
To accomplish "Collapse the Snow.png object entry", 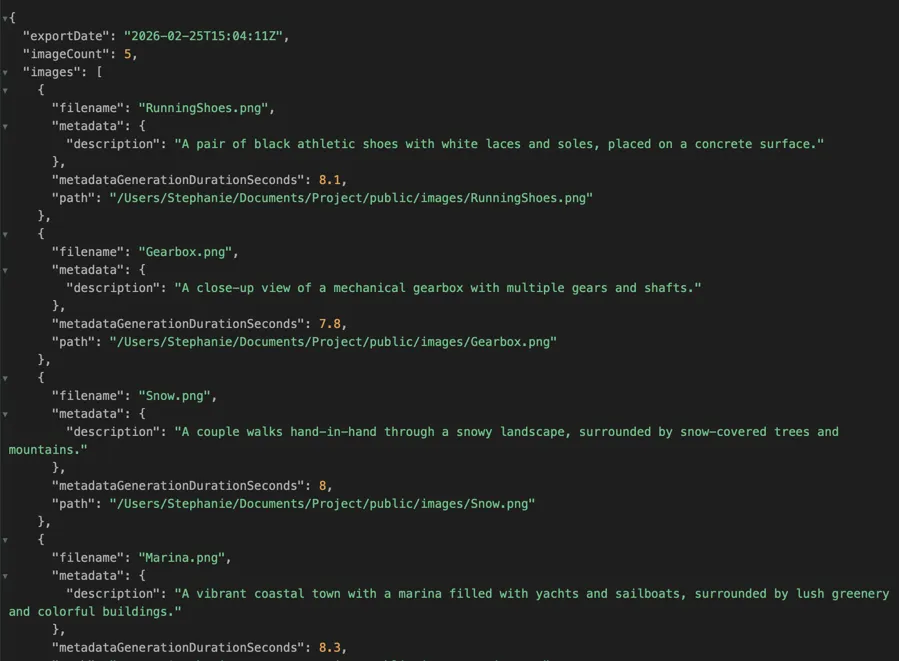I will coord(22,377).
